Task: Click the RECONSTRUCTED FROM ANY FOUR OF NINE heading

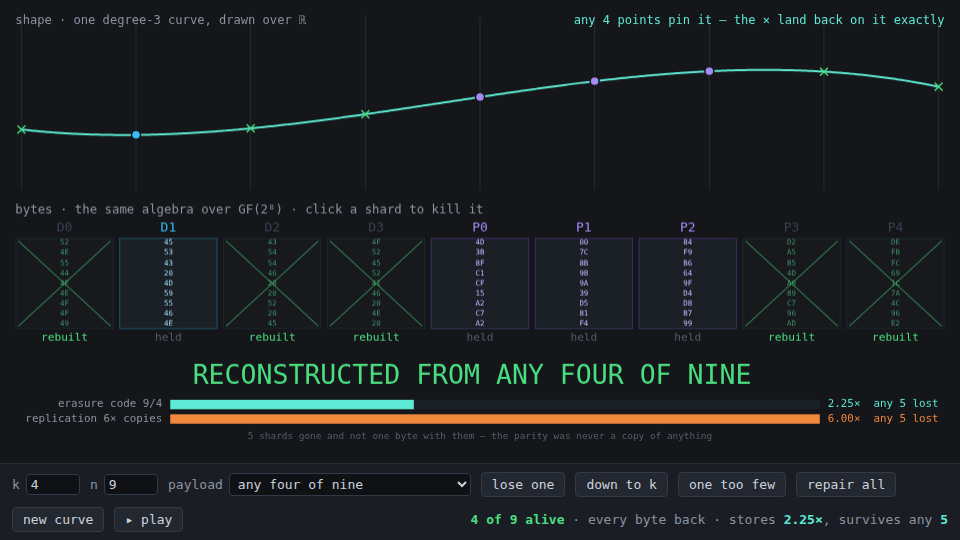Action: click(x=471, y=374)
